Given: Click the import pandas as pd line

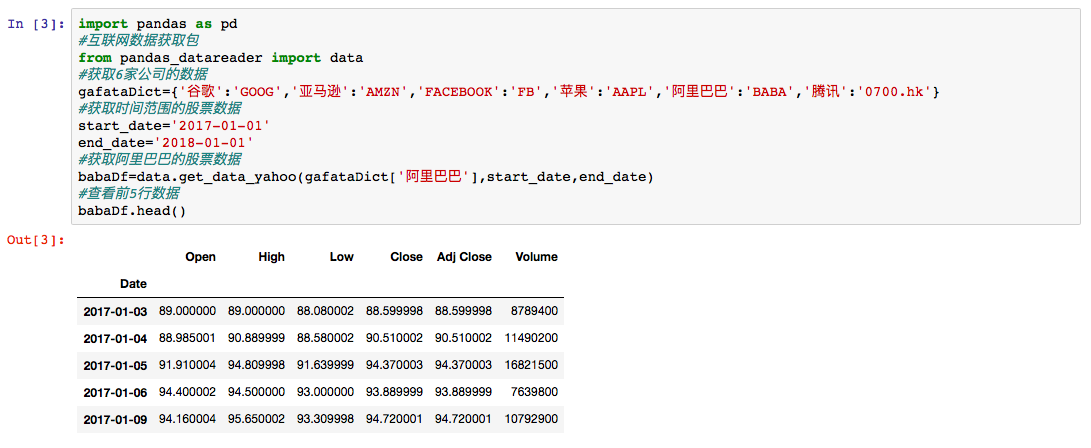Looking at the screenshot, I should 158,24.
